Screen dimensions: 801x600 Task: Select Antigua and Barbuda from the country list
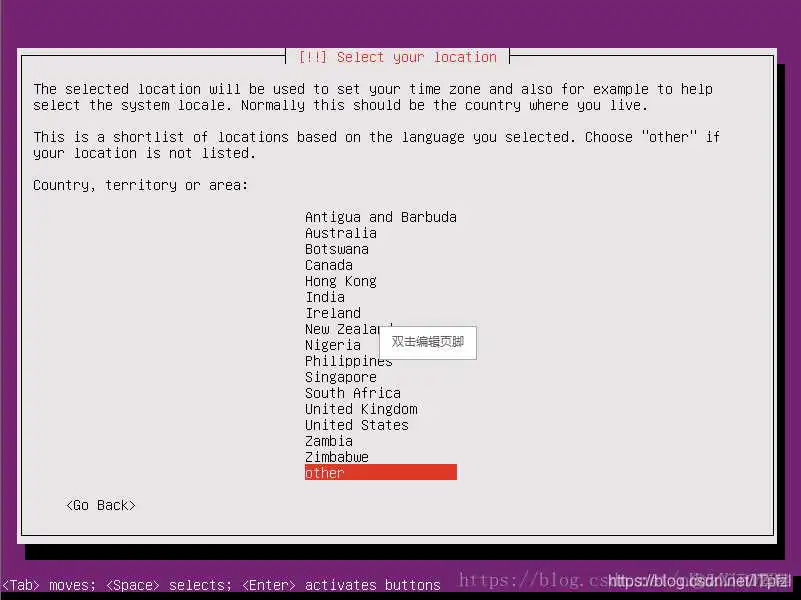[x=380, y=216]
